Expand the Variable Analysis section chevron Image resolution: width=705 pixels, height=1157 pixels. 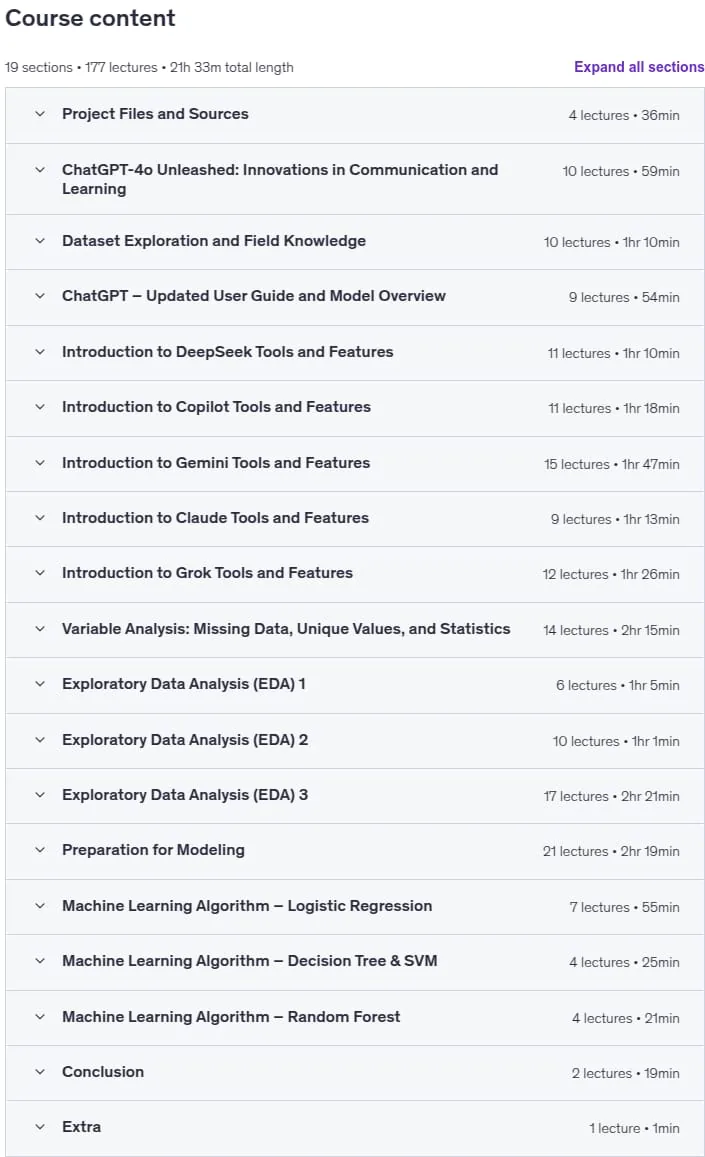pos(40,629)
